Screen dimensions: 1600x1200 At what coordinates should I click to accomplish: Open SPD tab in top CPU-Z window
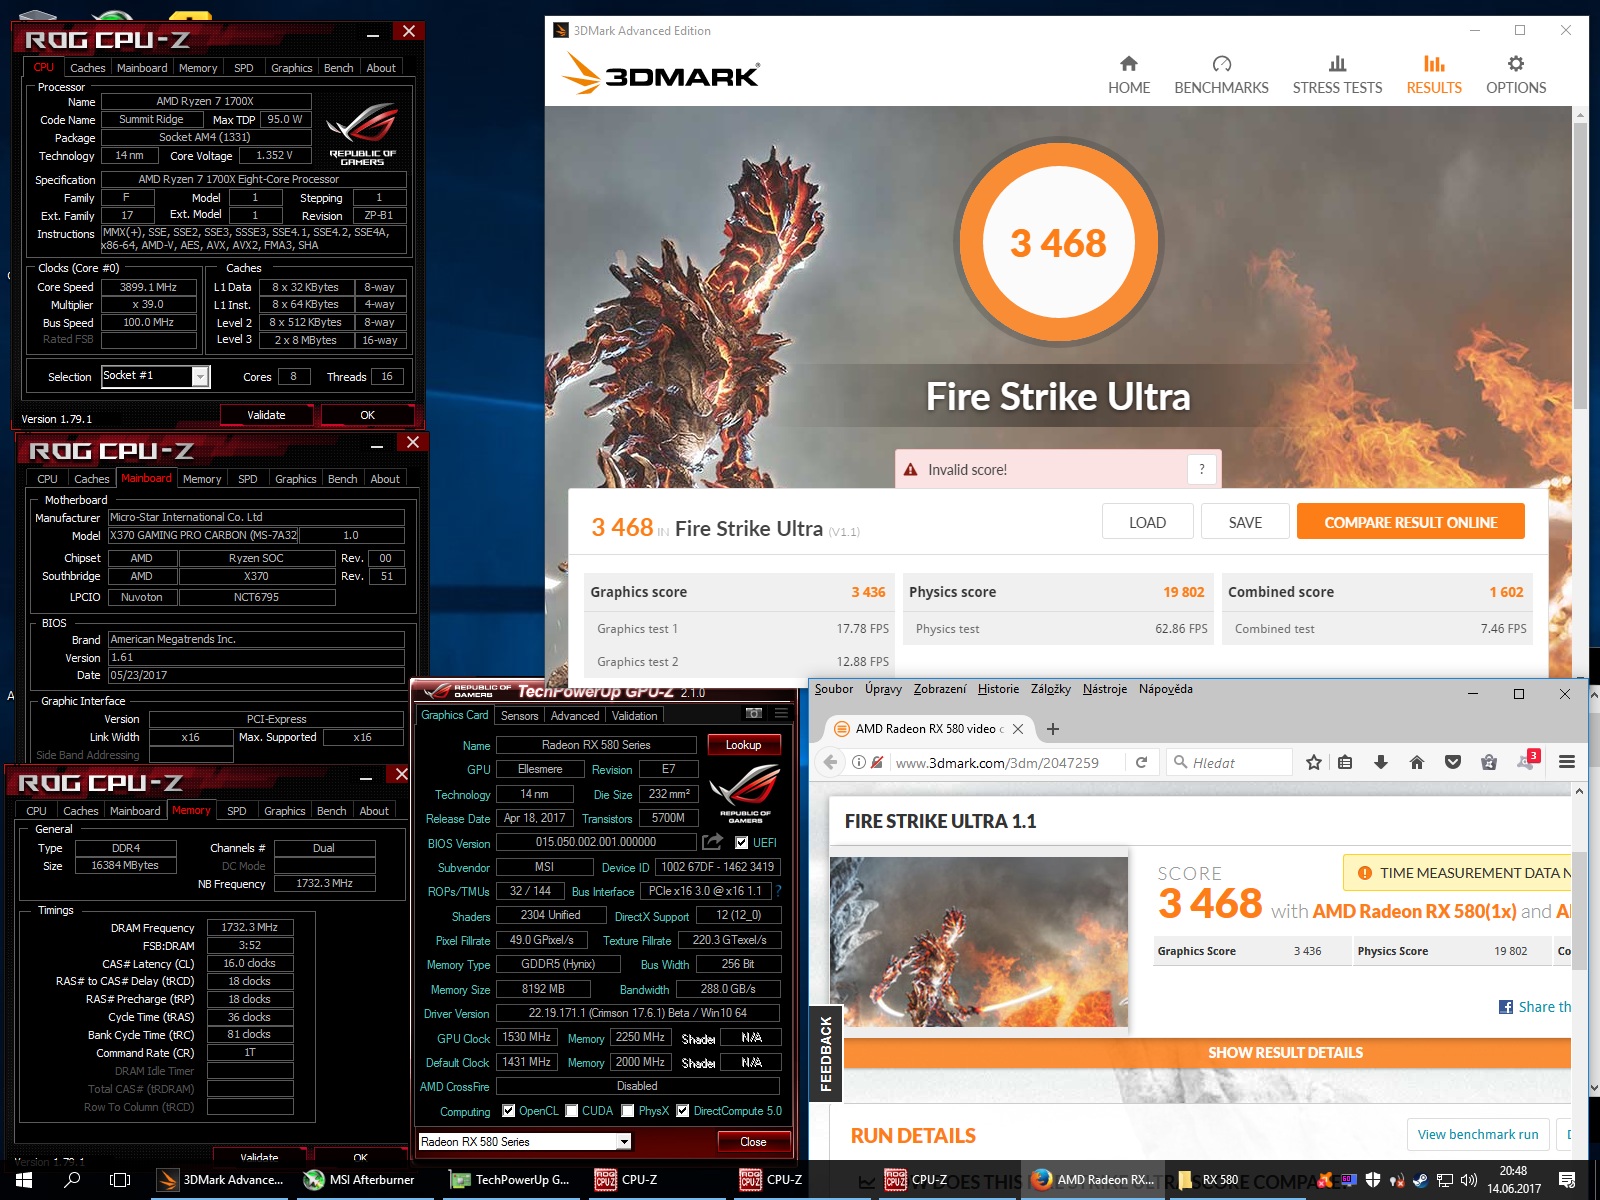tap(243, 68)
